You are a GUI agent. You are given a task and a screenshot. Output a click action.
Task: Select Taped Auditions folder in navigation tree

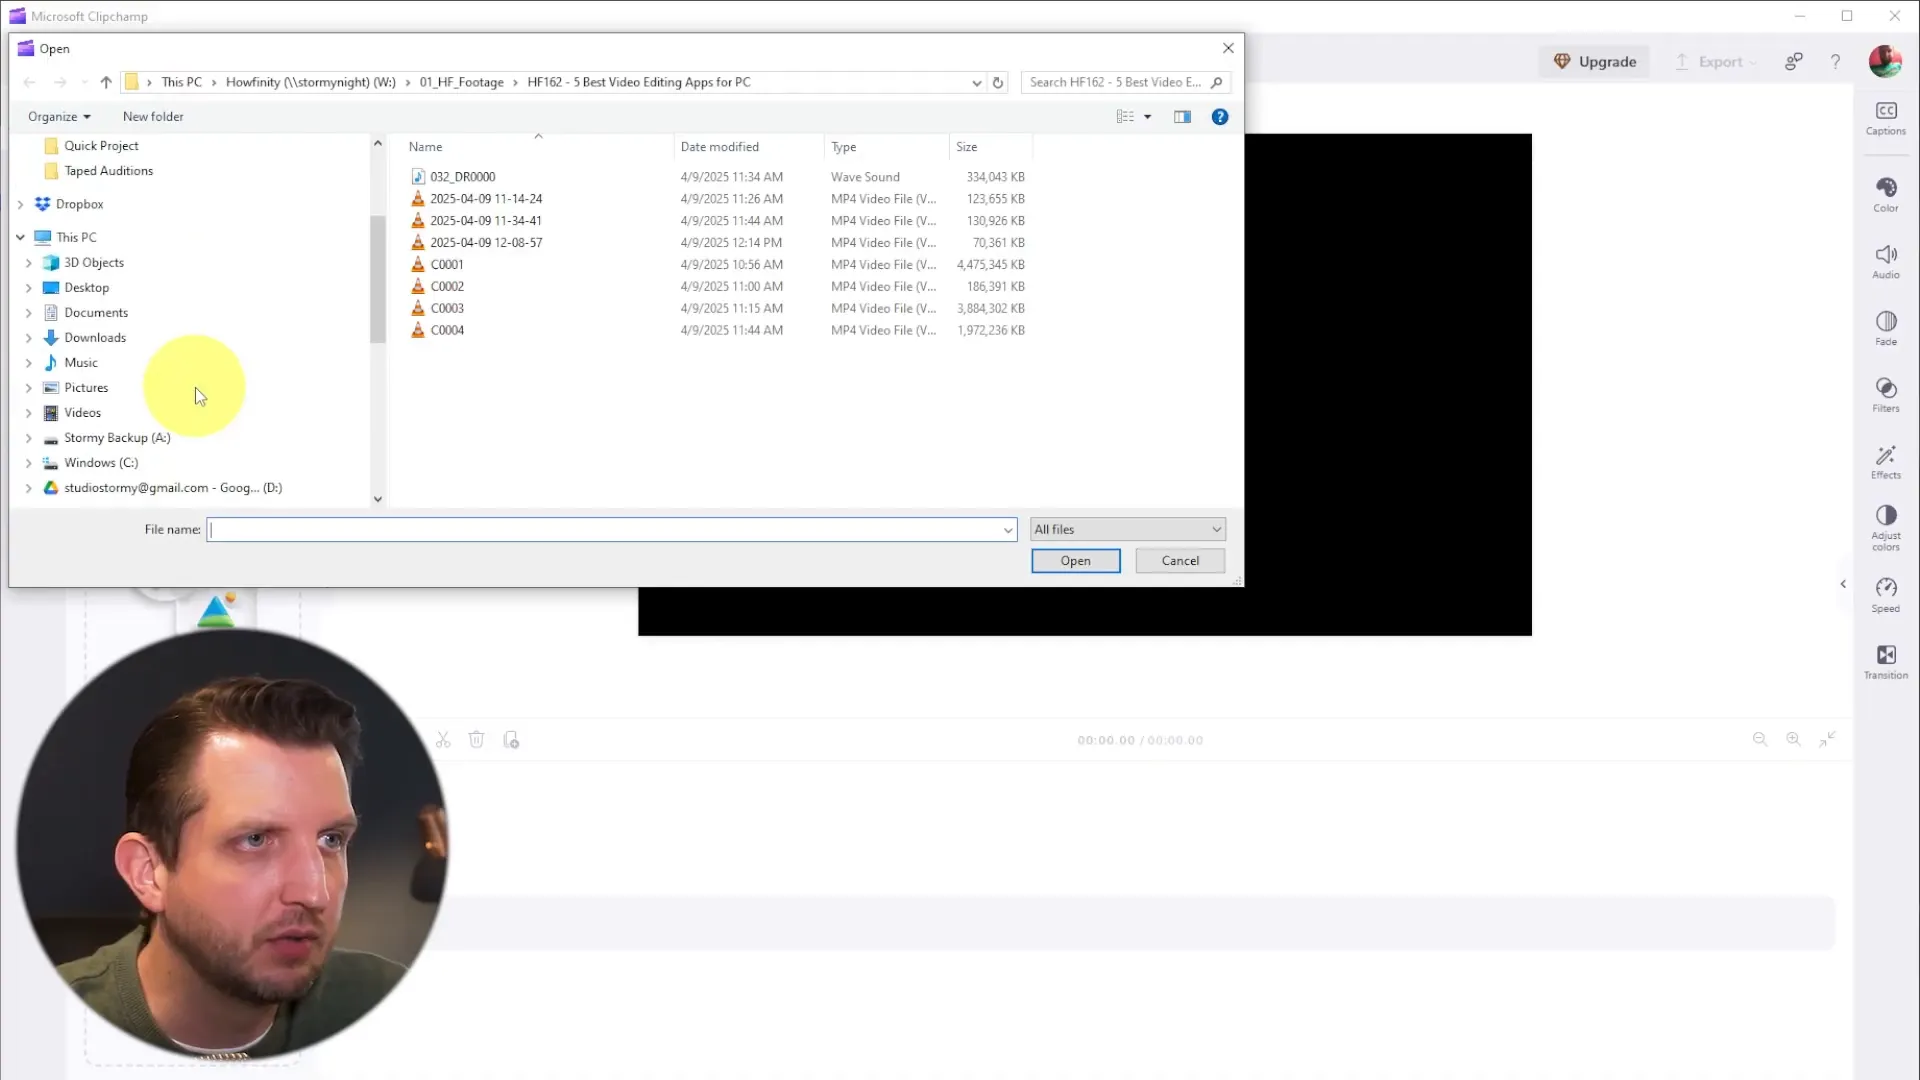pos(108,171)
